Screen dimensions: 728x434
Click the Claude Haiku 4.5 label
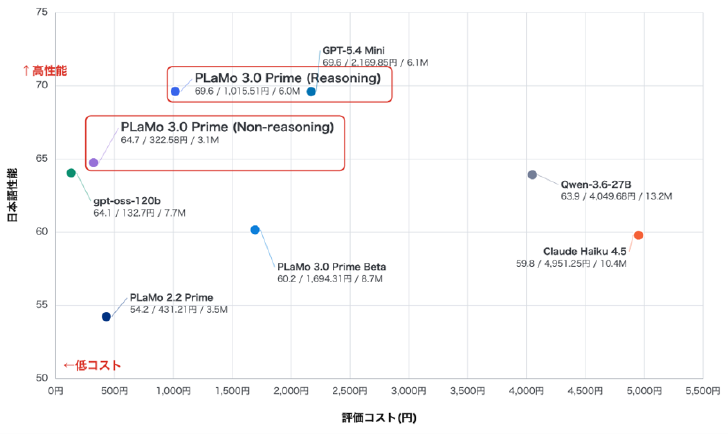coord(585,251)
